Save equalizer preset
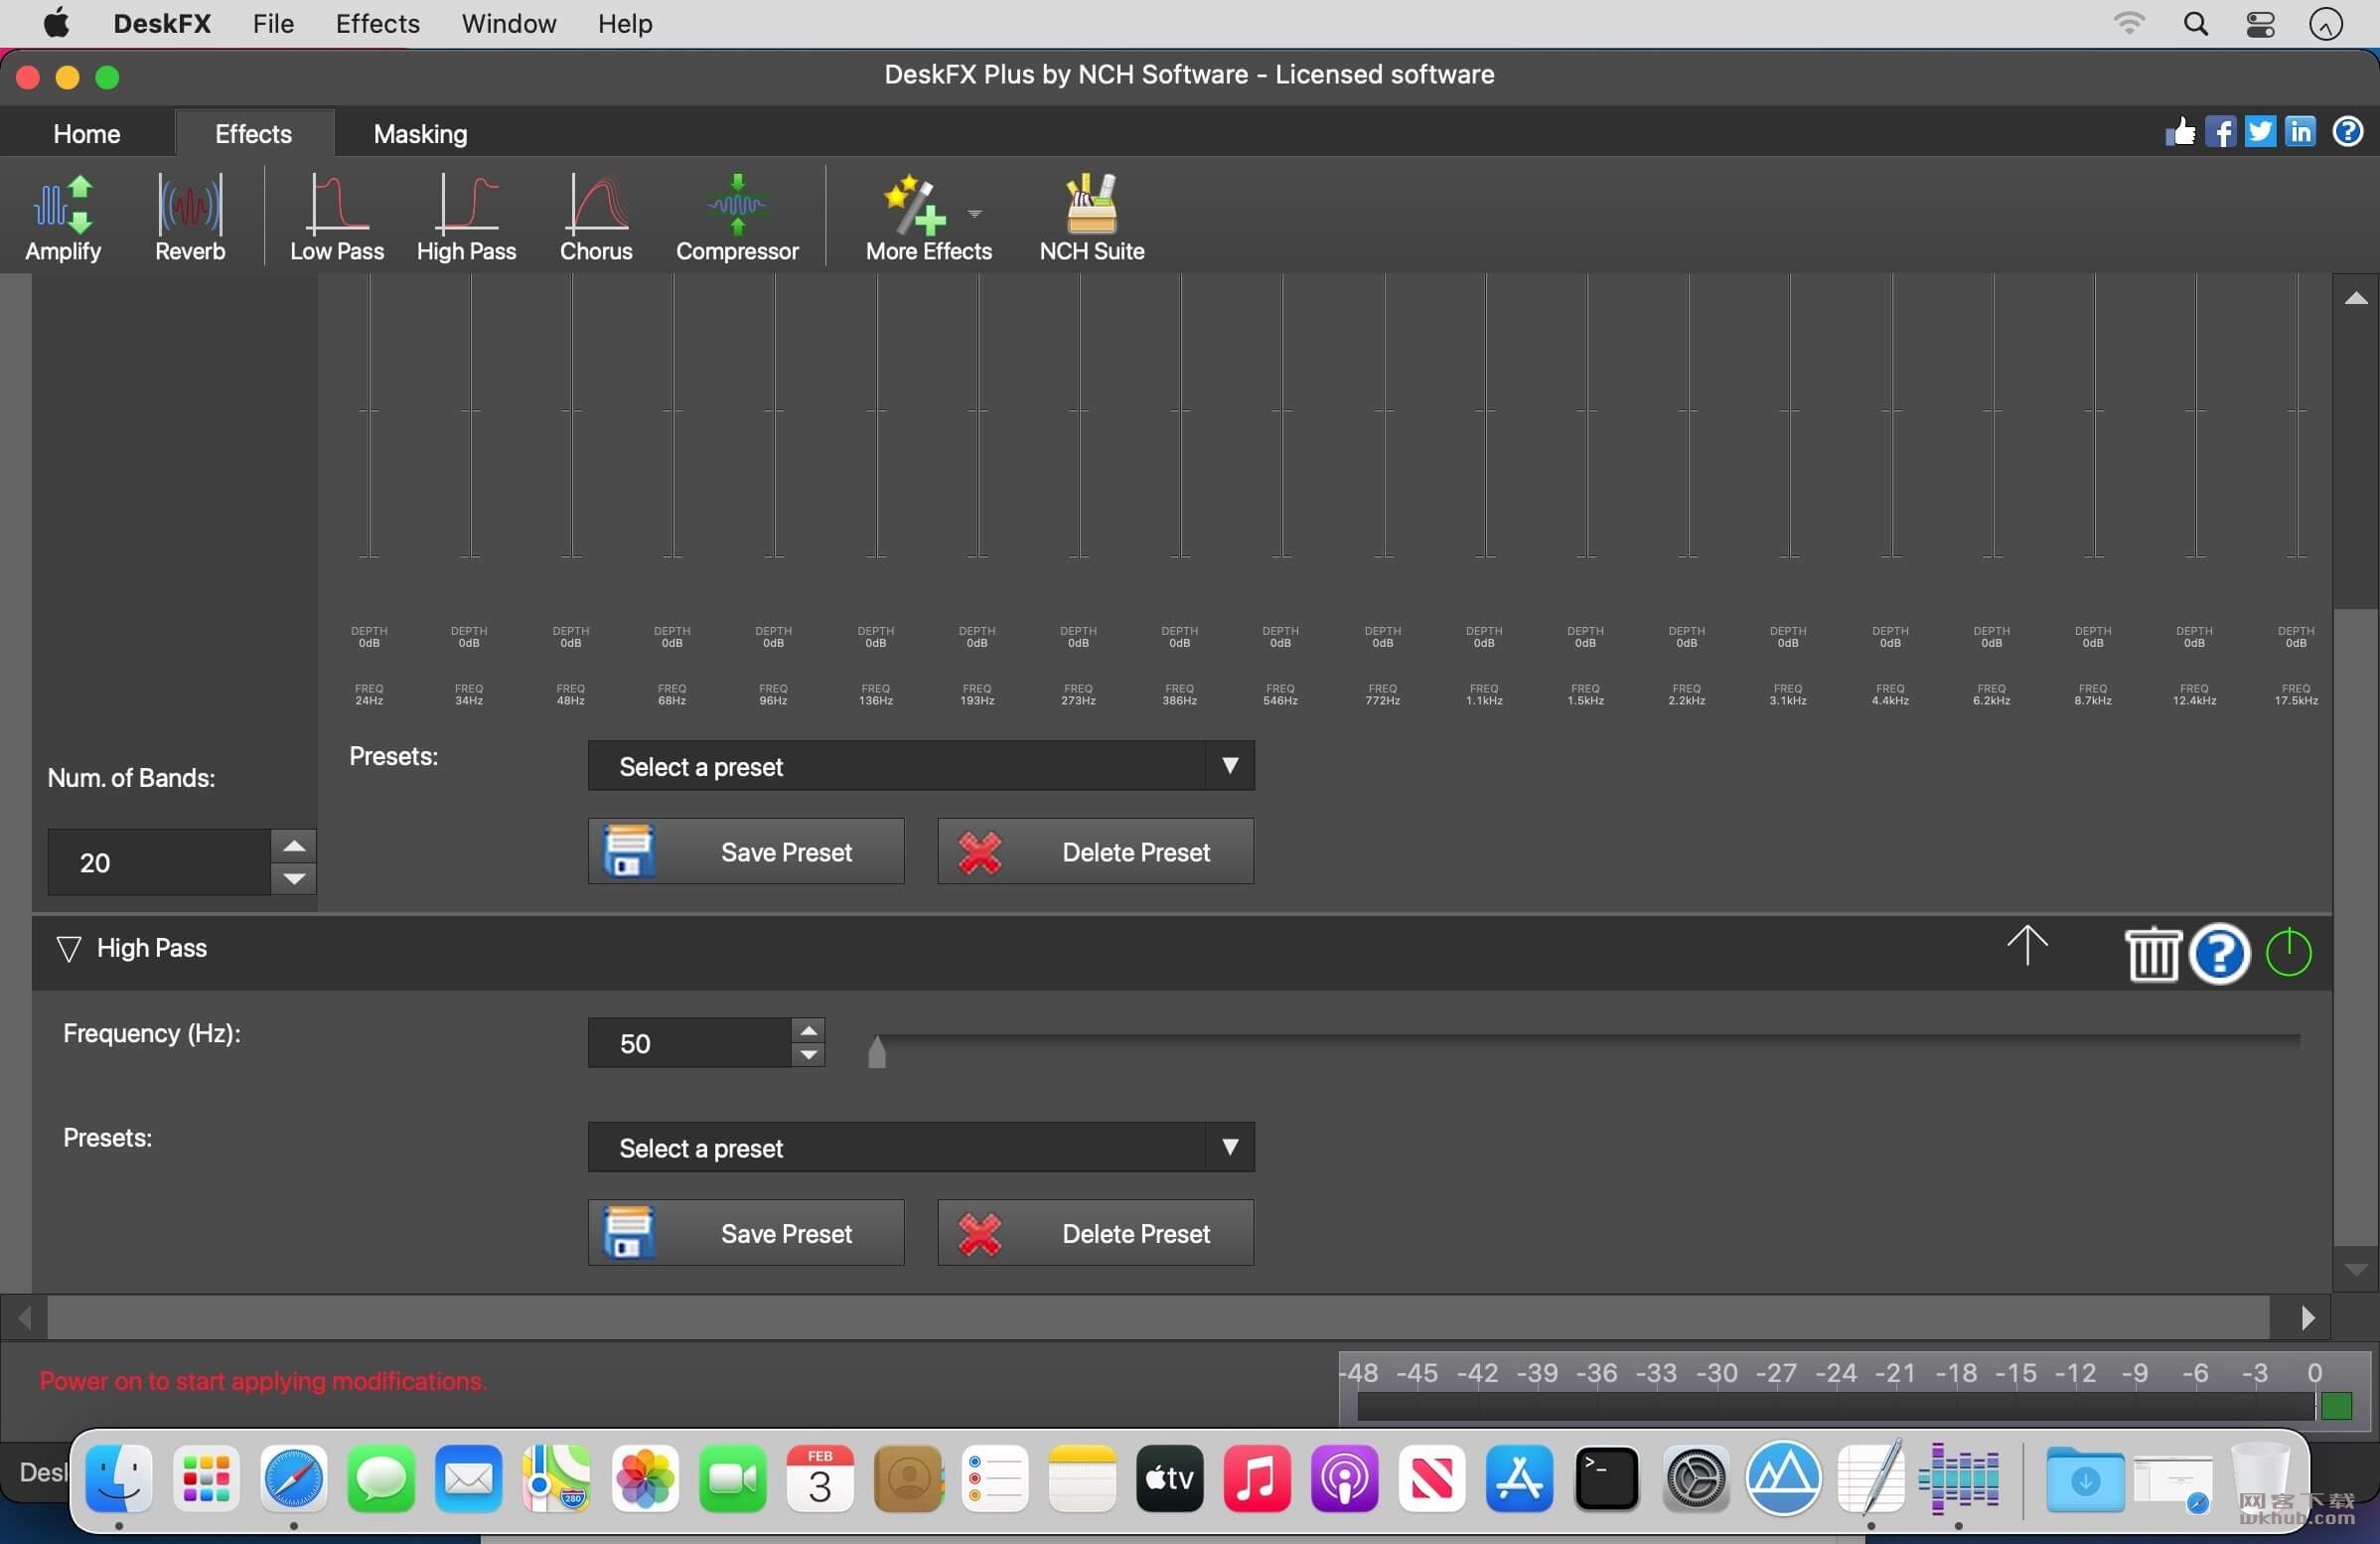 point(746,852)
